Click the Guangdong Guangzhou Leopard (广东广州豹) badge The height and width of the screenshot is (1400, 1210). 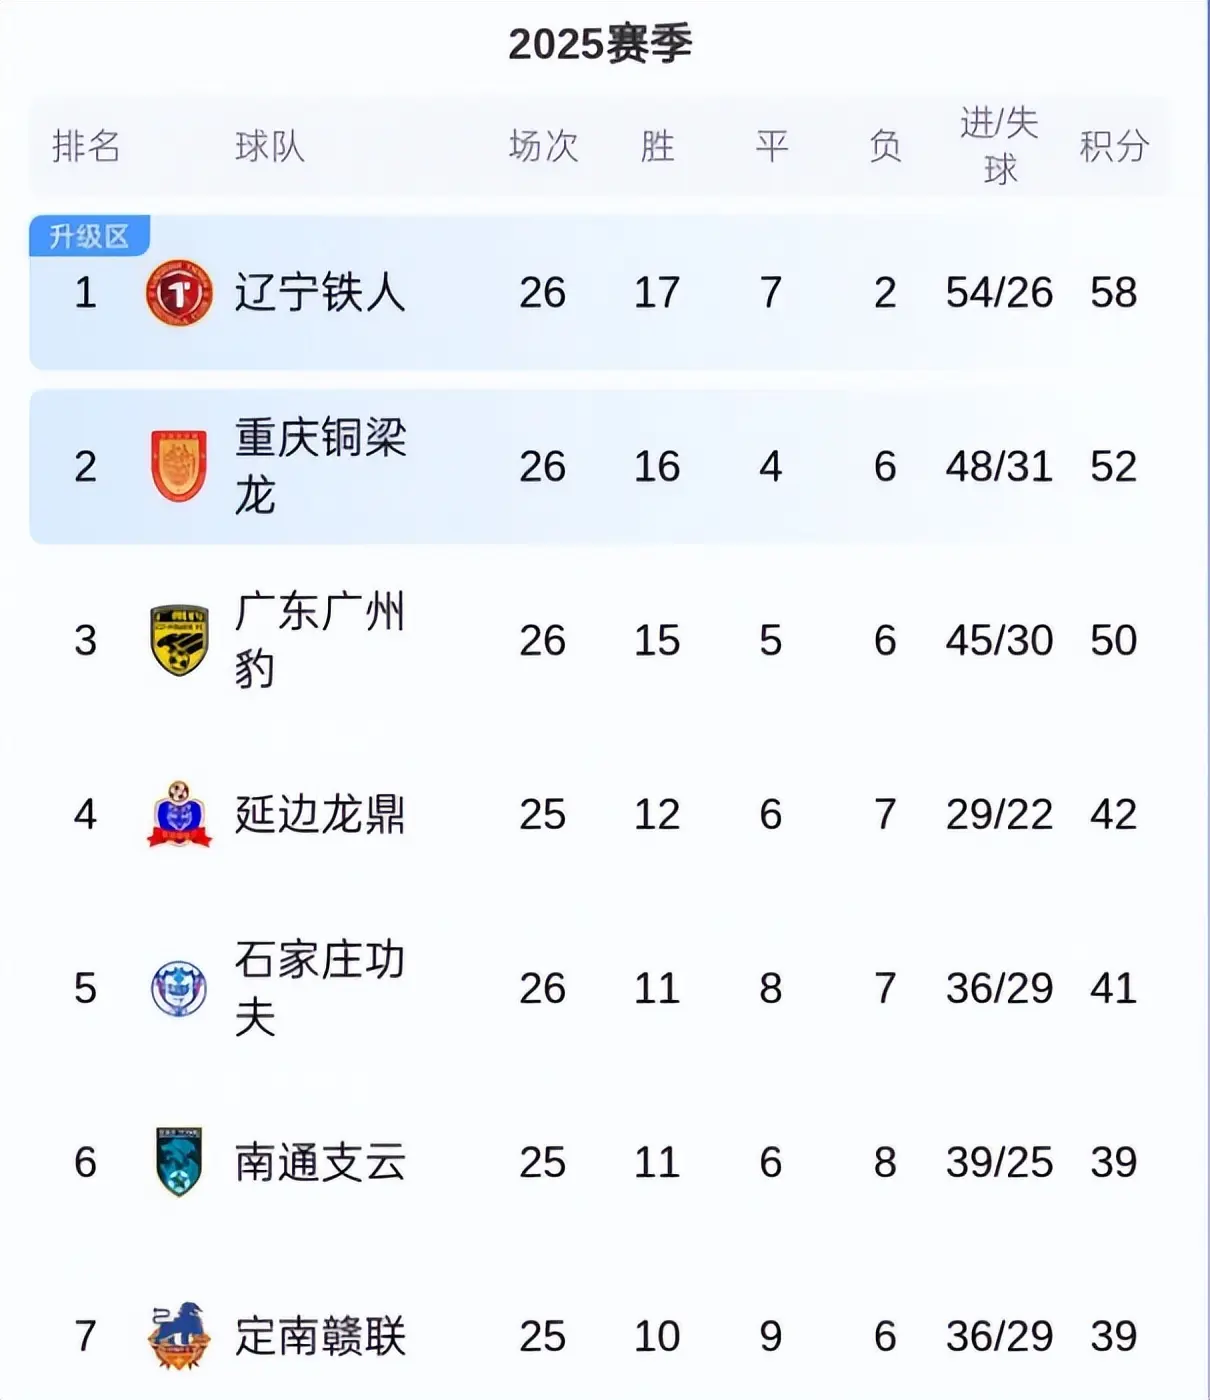tap(179, 640)
